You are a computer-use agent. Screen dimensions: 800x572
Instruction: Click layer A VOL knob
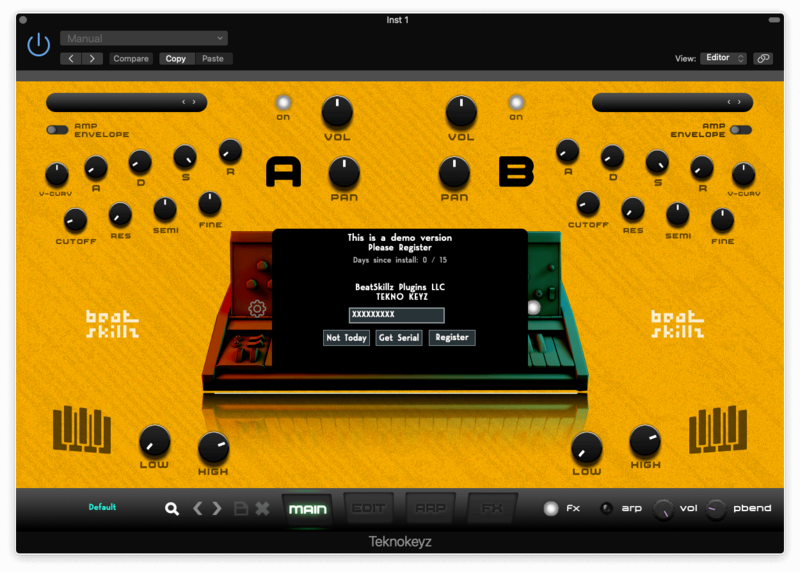(x=337, y=111)
